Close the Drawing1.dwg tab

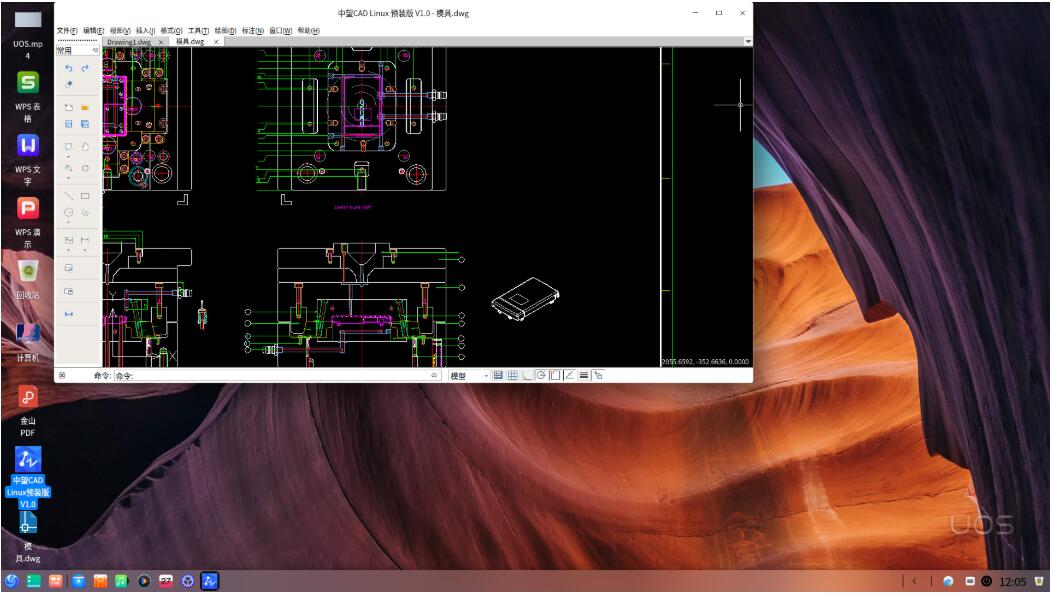point(161,42)
